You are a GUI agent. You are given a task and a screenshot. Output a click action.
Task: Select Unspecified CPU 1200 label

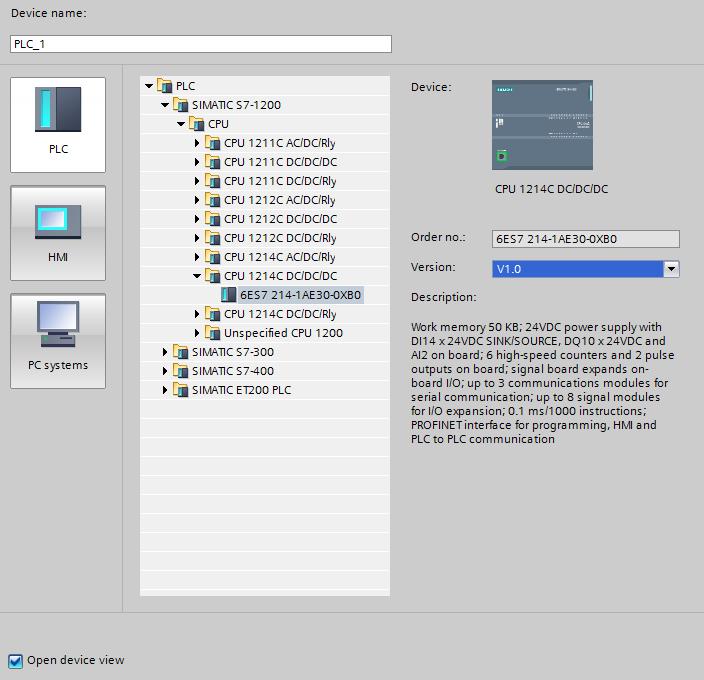283,333
